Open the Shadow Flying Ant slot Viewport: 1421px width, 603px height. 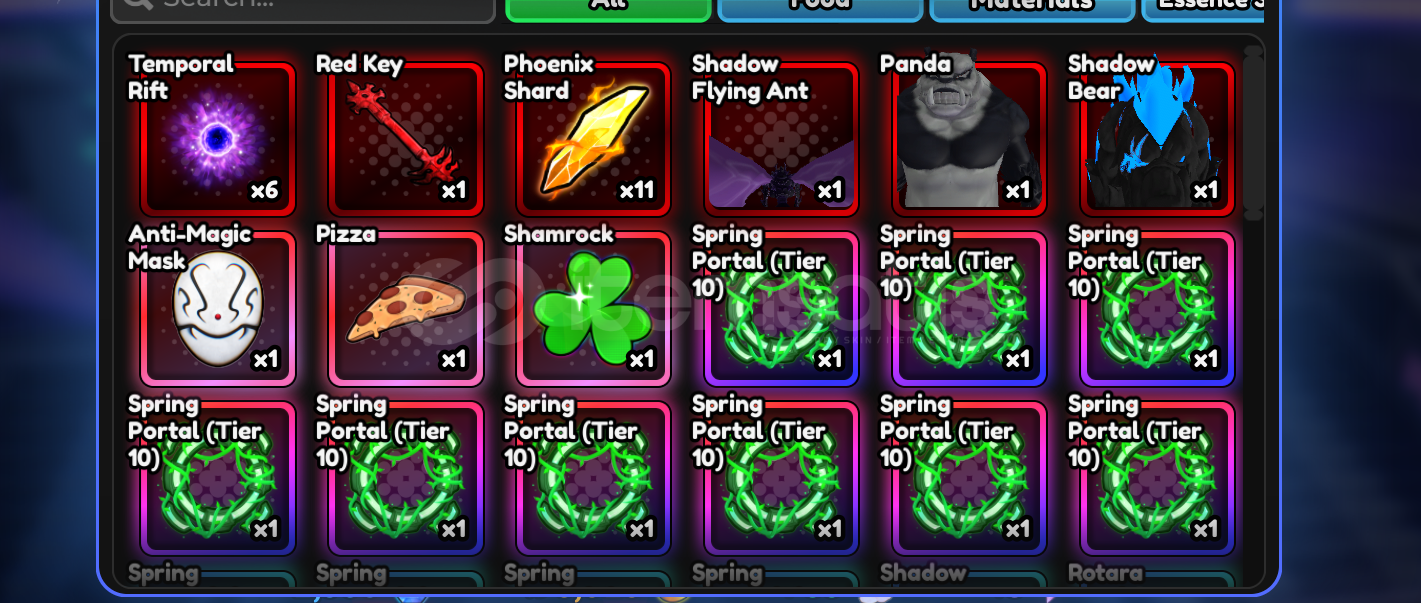(x=782, y=138)
